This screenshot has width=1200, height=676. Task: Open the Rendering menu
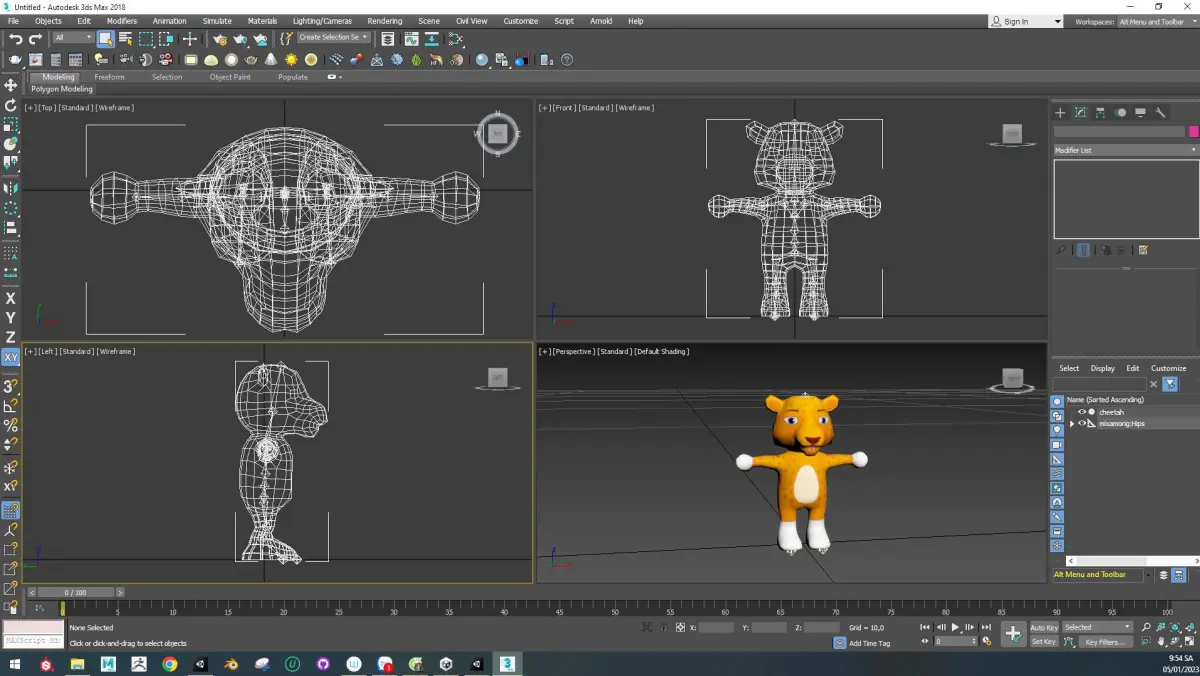pyautogui.click(x=385, y=21)
